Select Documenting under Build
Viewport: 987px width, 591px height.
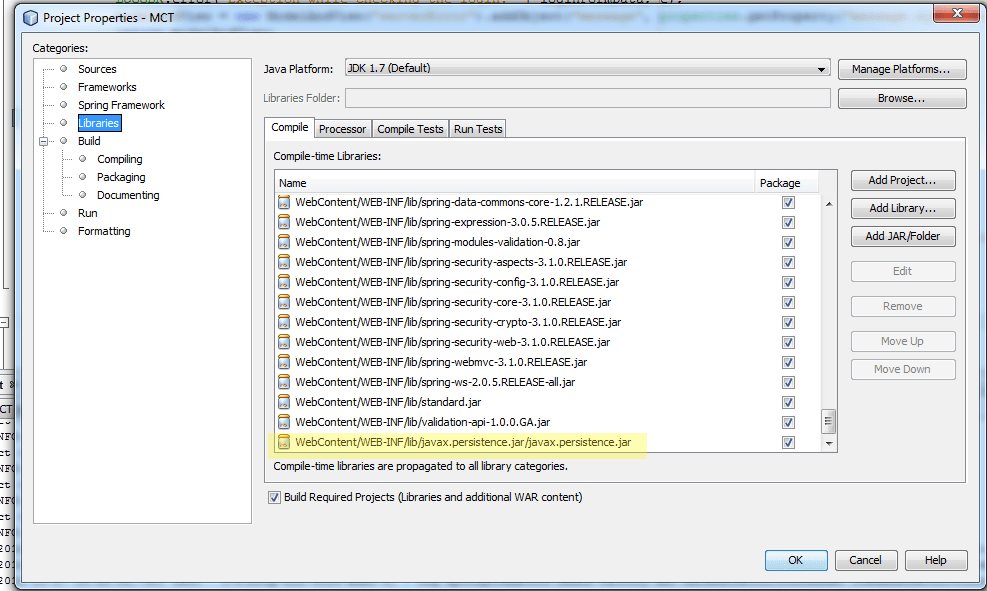click(x=128, y=195)
